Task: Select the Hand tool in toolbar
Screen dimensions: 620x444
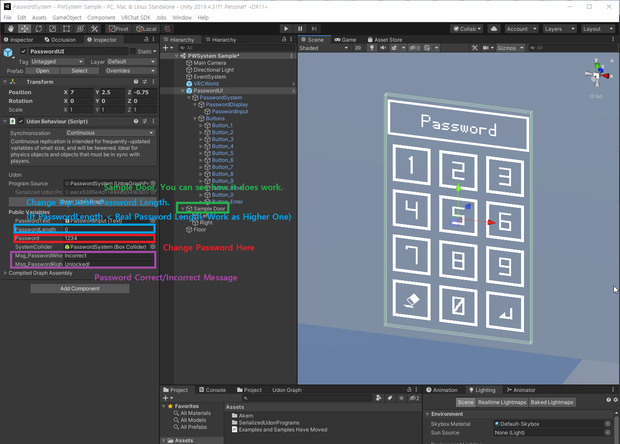Action: click(10, 28)
